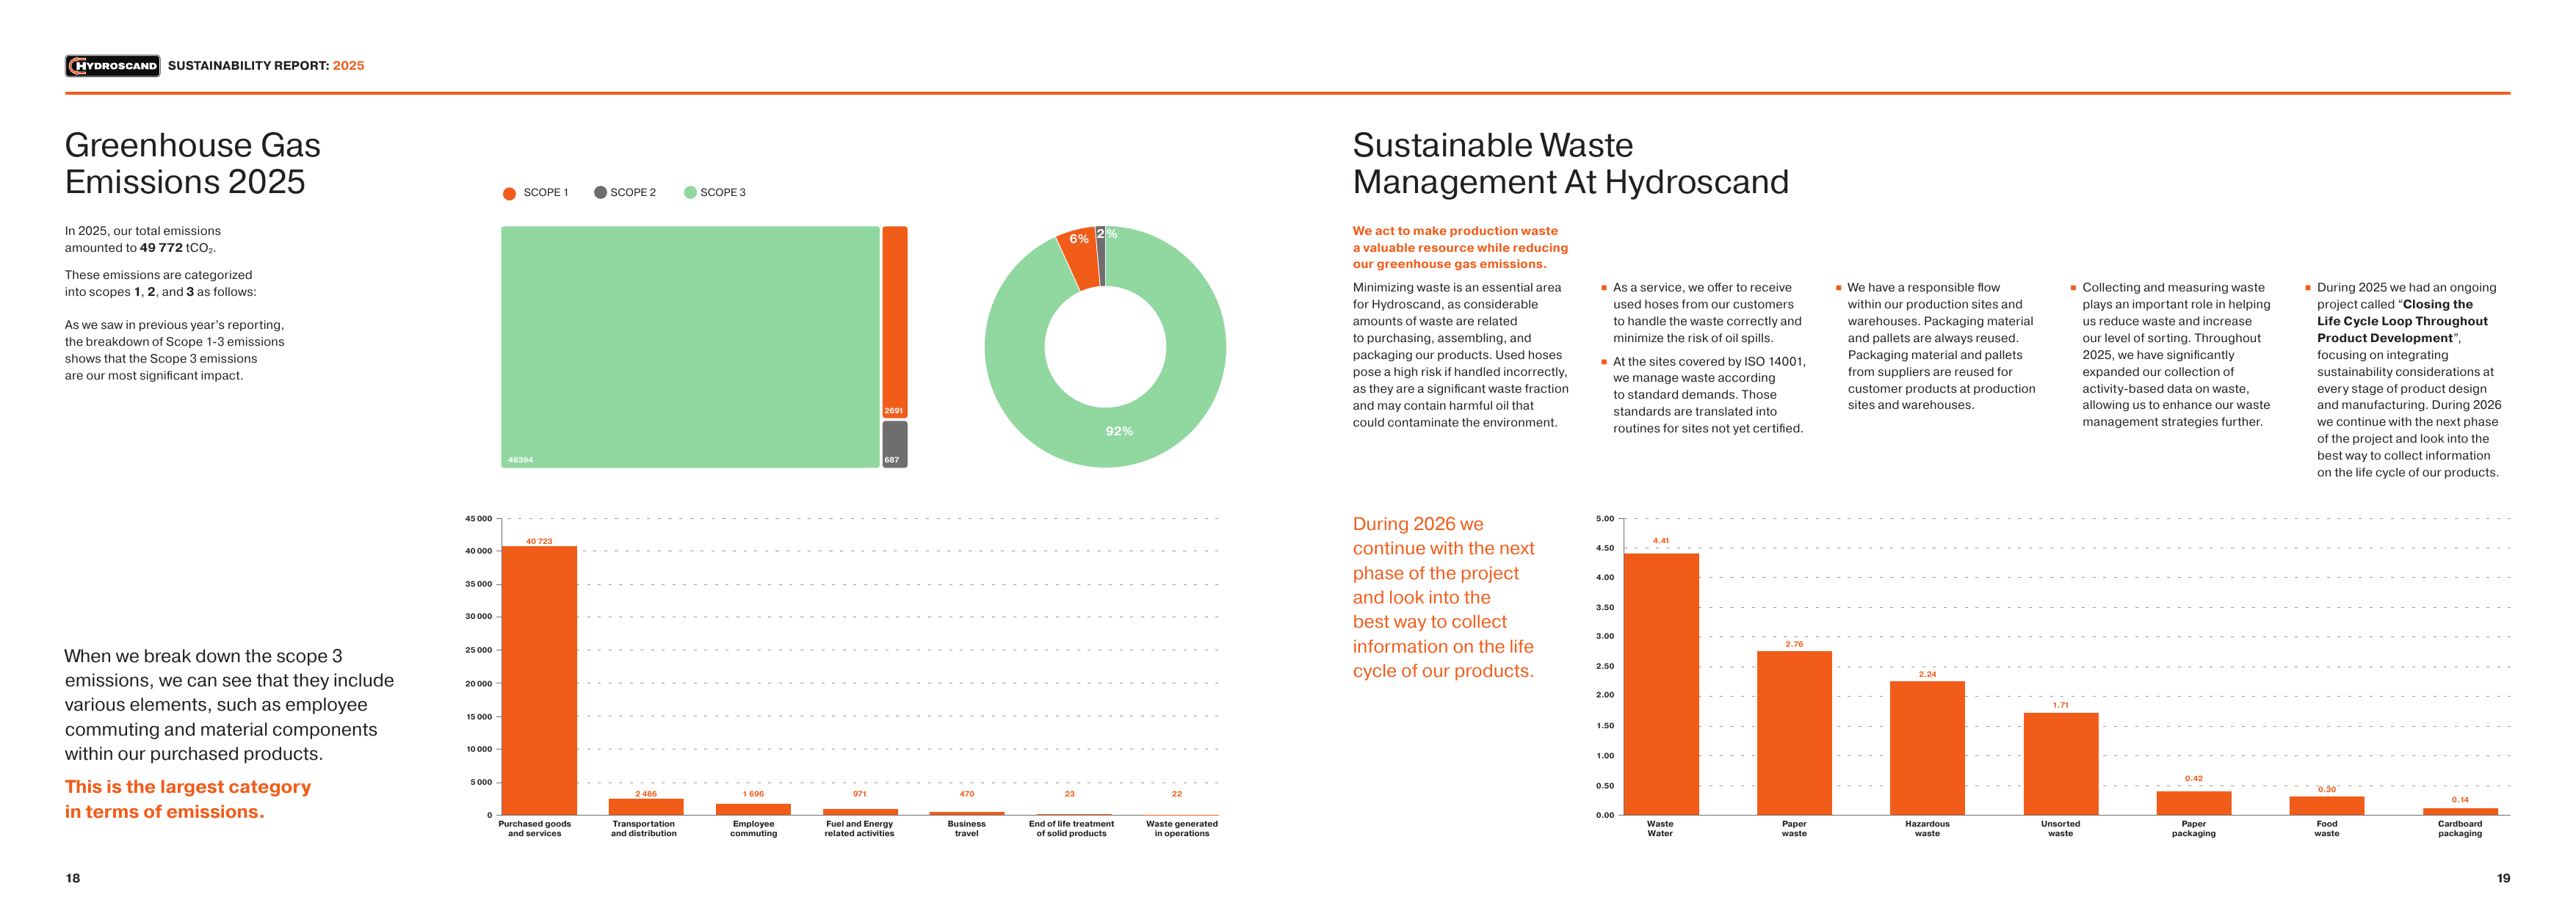
Task: Click the 'Hazardous waste' bar valued 2.24
Action: coord(1927,748)
